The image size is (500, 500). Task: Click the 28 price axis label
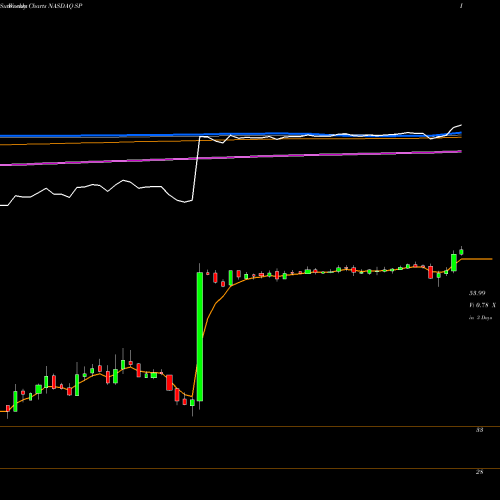click(479, 472)
